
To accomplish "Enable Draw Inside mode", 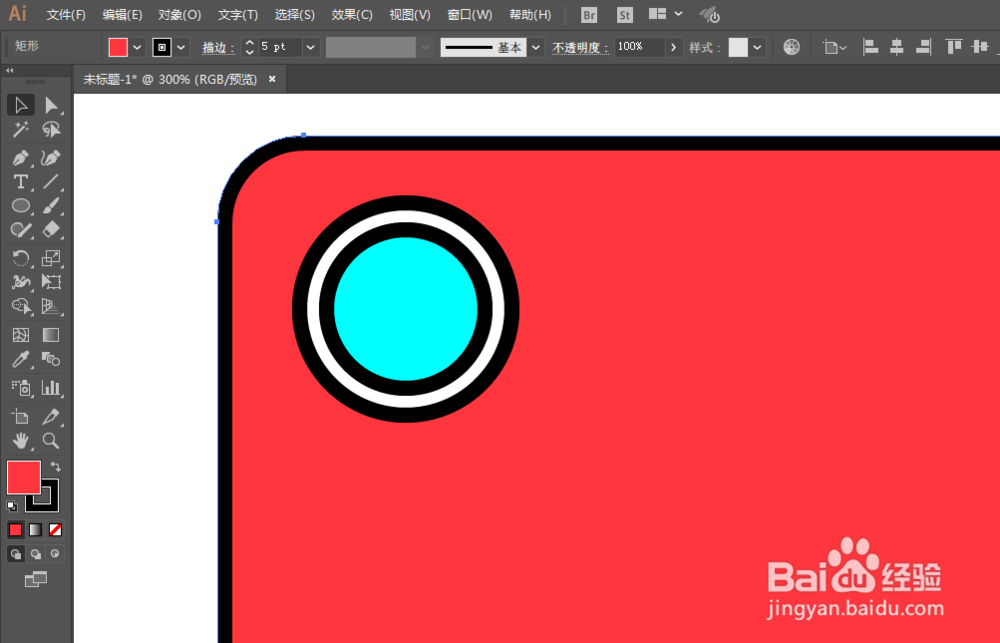I will 55,554.
